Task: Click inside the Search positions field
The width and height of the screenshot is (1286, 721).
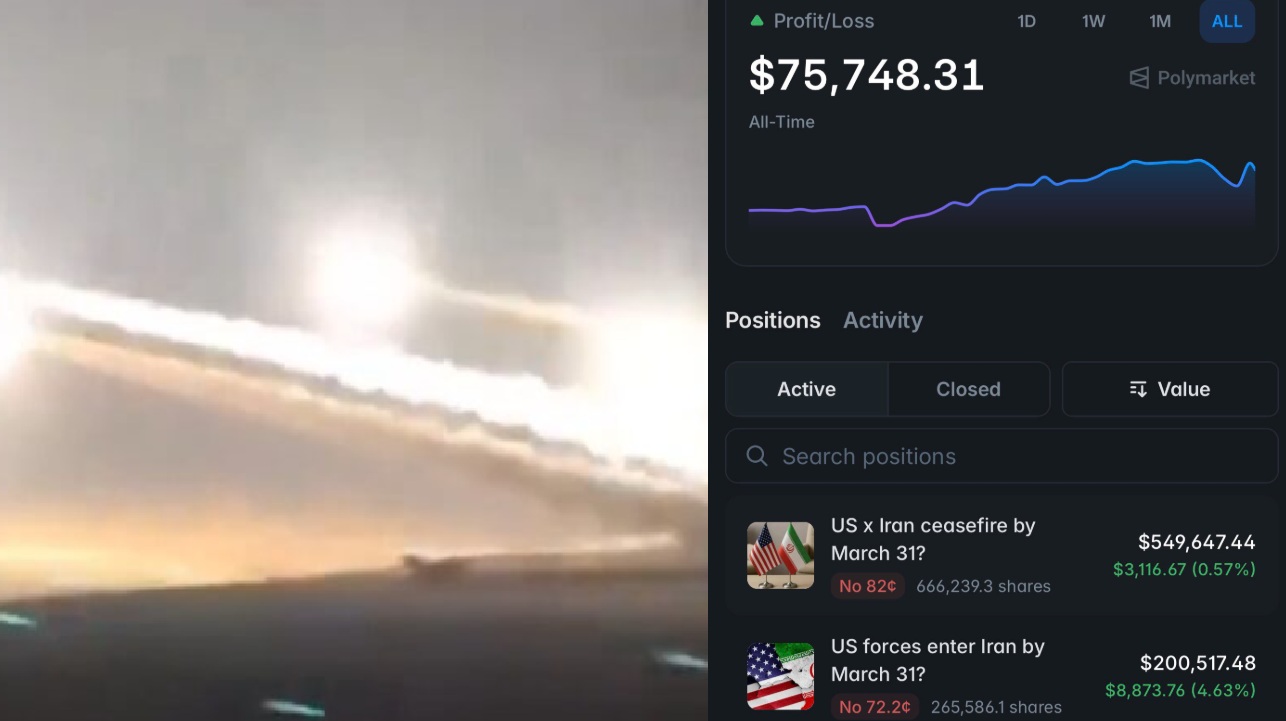Action: pos(1001,456)
